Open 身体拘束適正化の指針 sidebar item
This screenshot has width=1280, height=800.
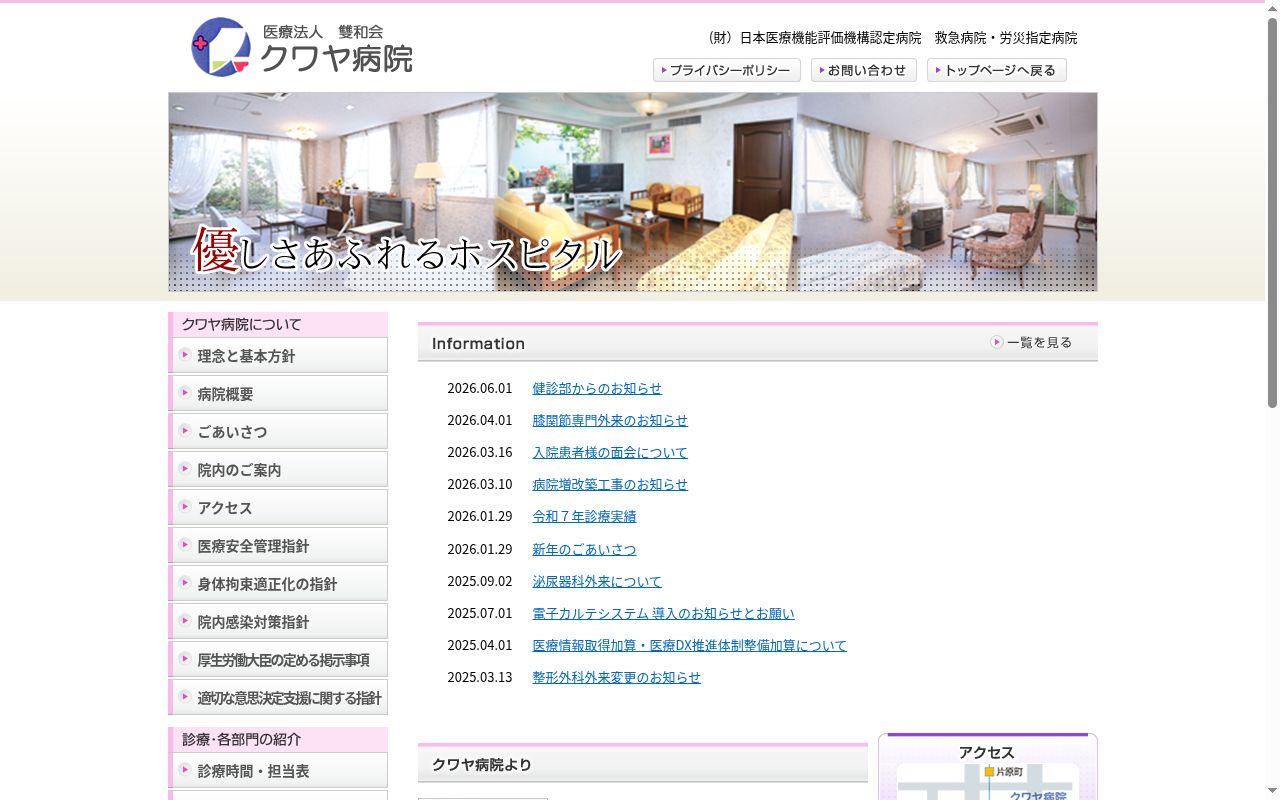(x=278, y=583)
